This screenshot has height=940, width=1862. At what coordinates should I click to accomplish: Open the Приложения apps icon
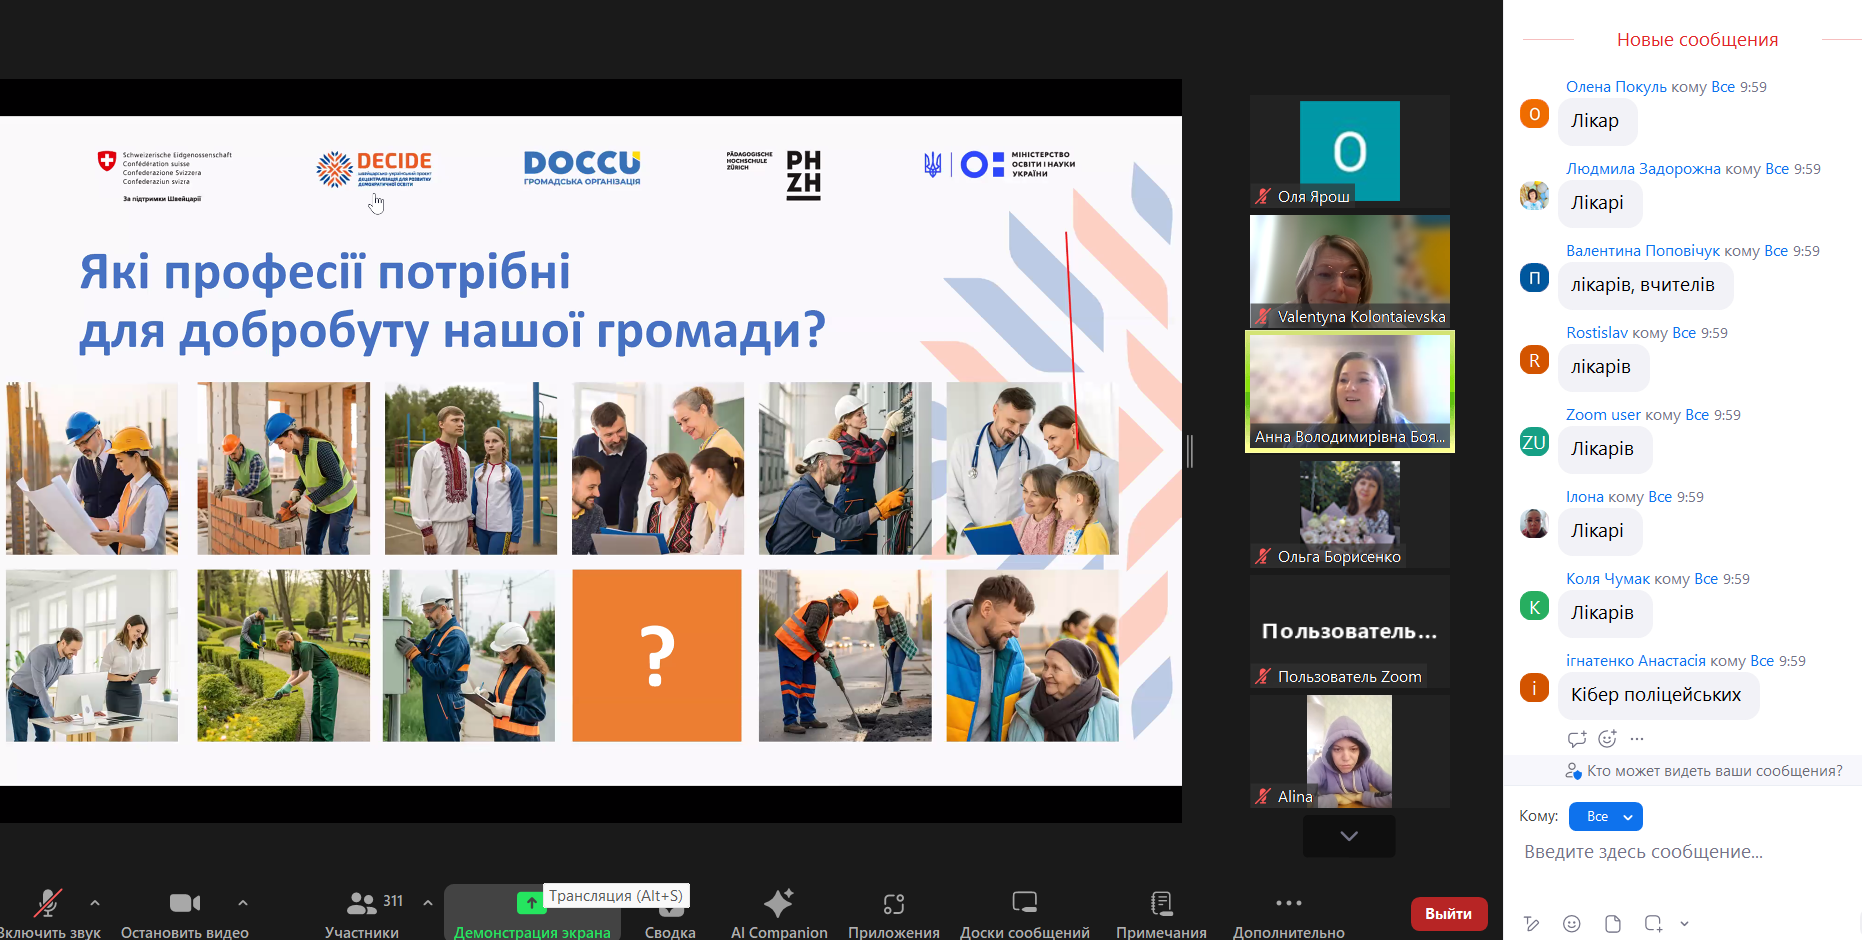click(893, 912)
